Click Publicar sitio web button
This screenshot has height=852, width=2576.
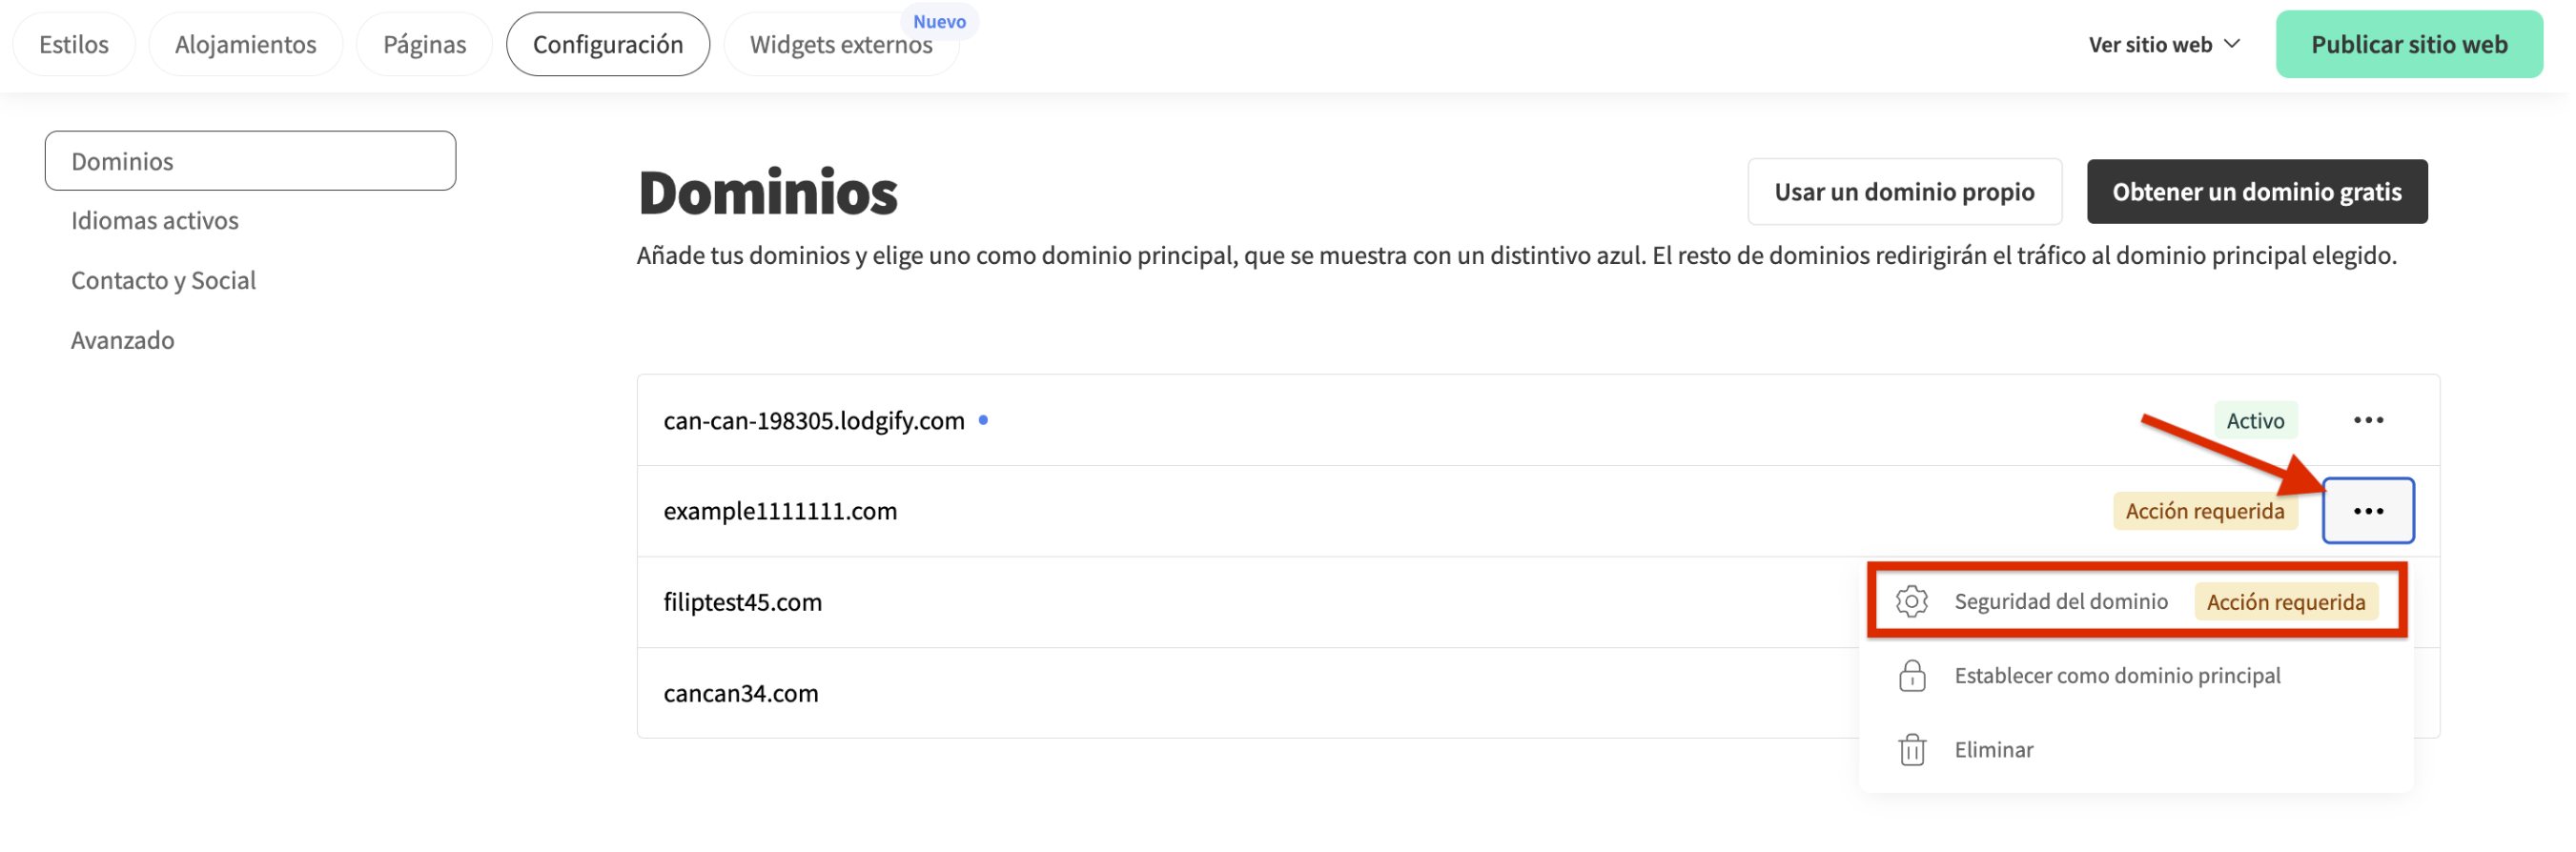2408,44
